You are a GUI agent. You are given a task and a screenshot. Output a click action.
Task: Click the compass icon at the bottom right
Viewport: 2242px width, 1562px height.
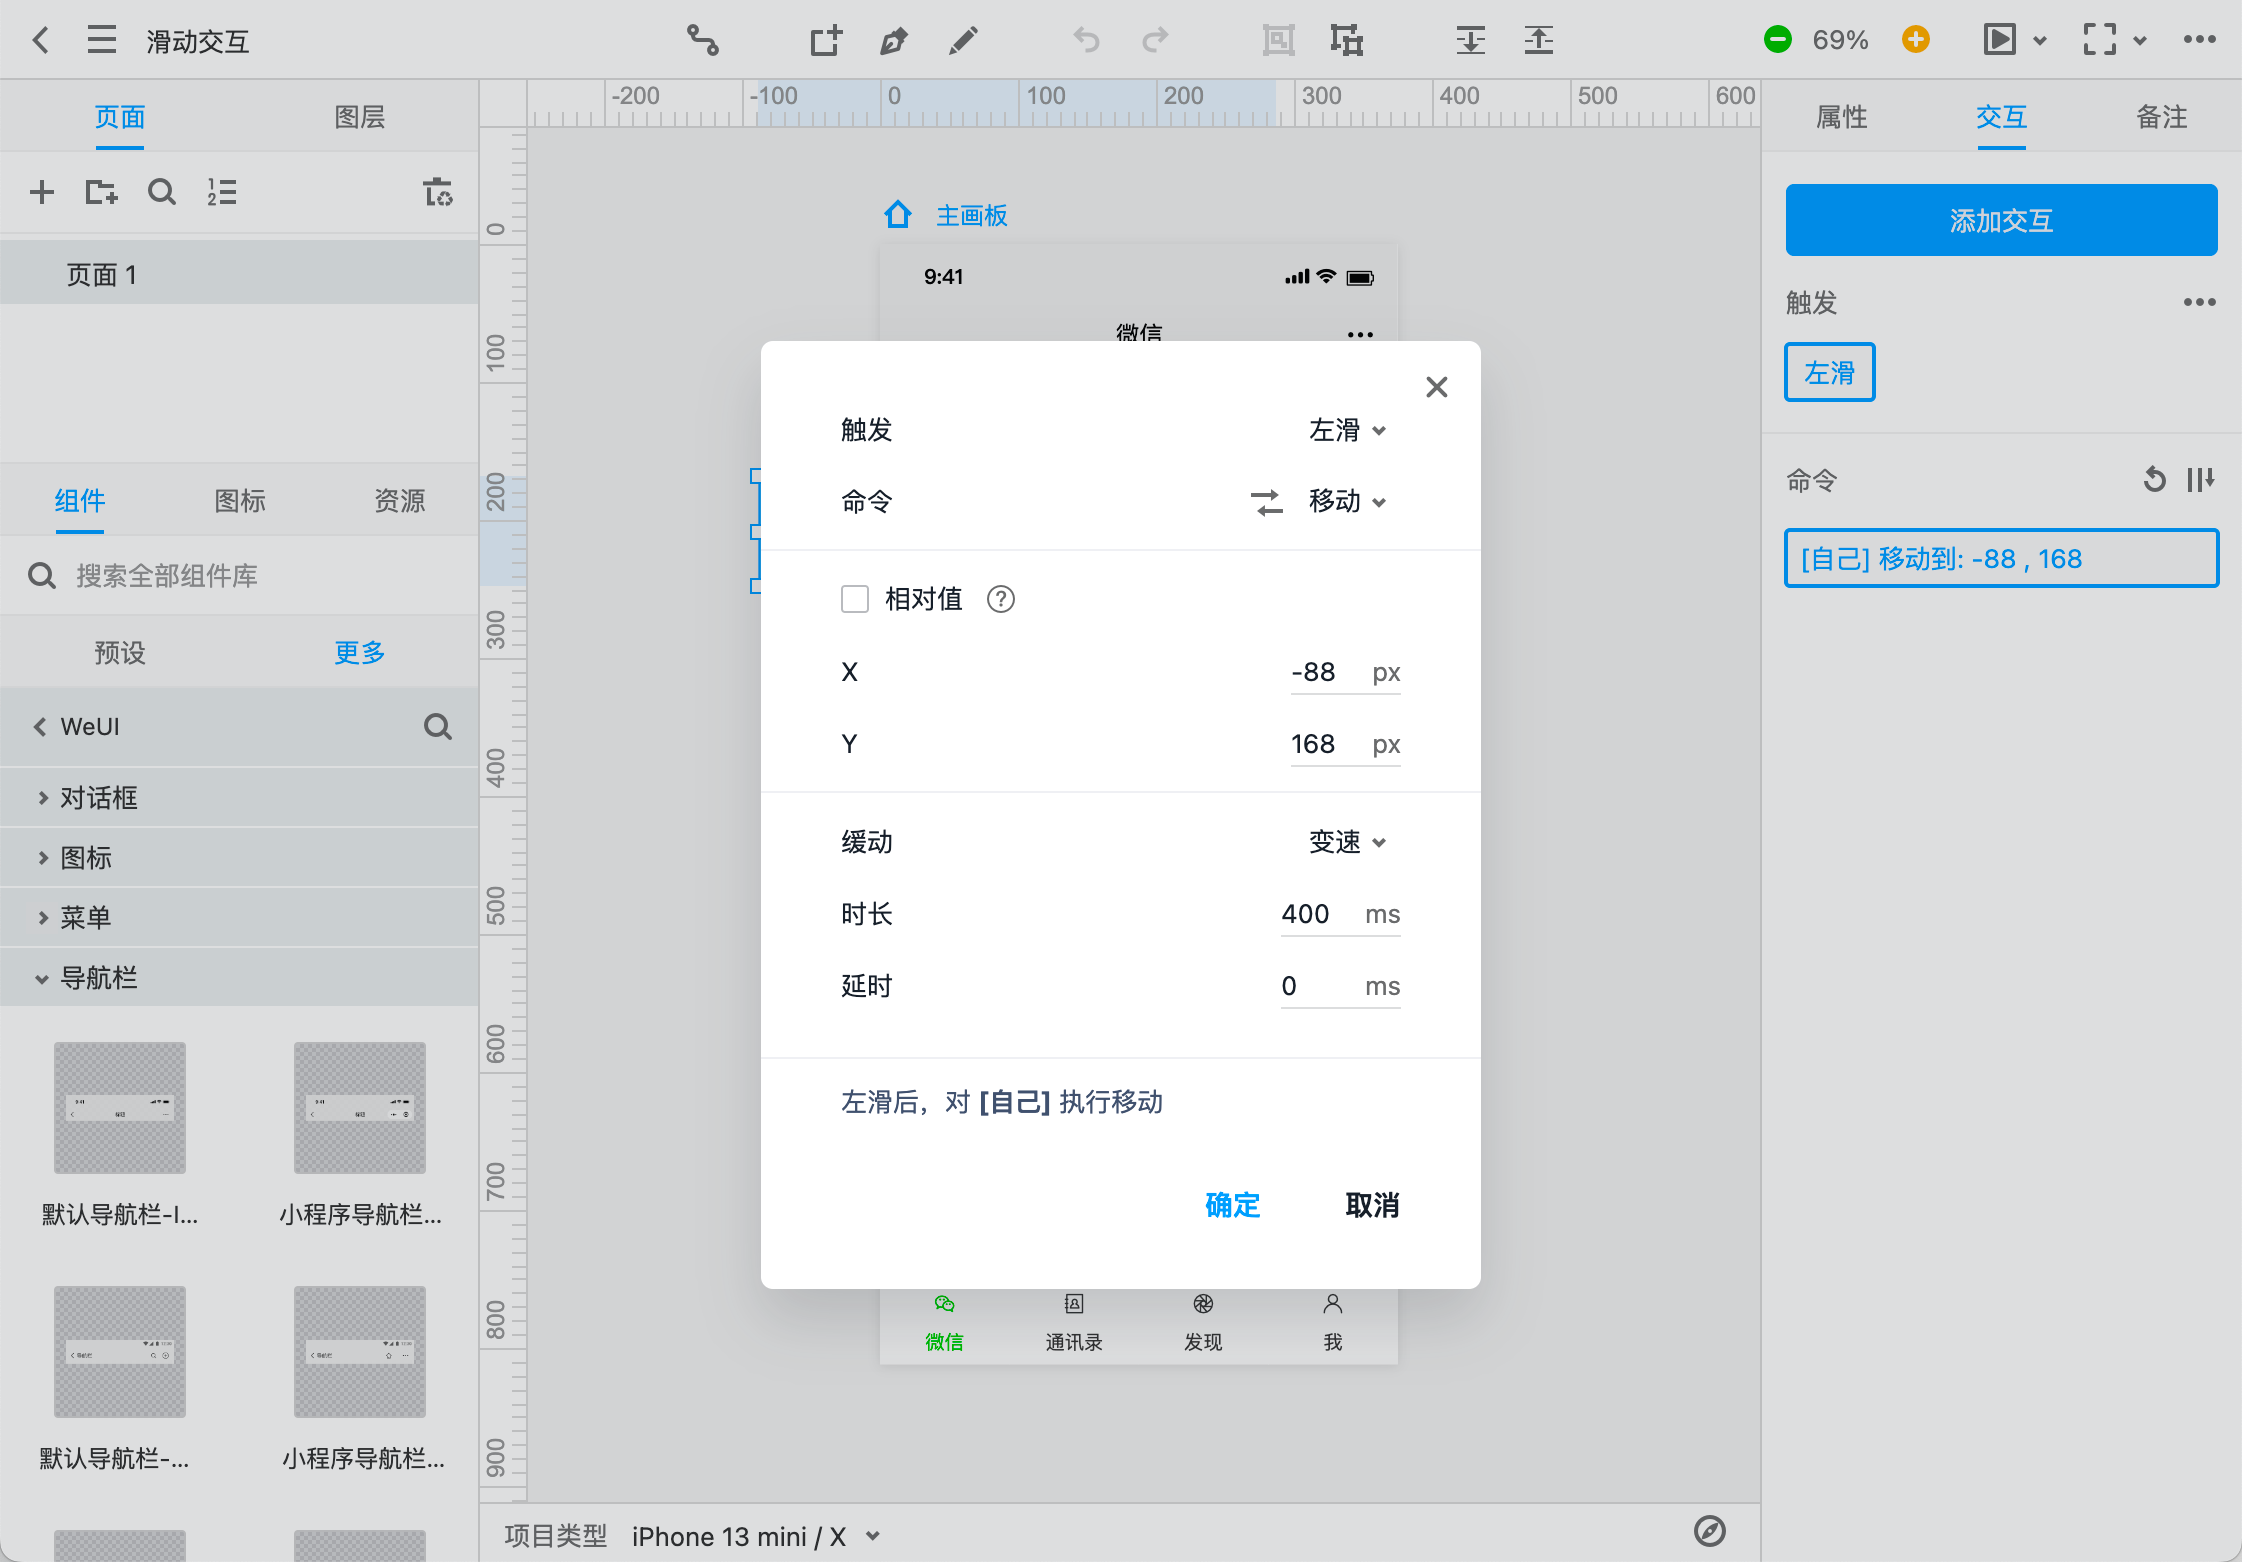pyautogui.click(x=1709, y=1532)
